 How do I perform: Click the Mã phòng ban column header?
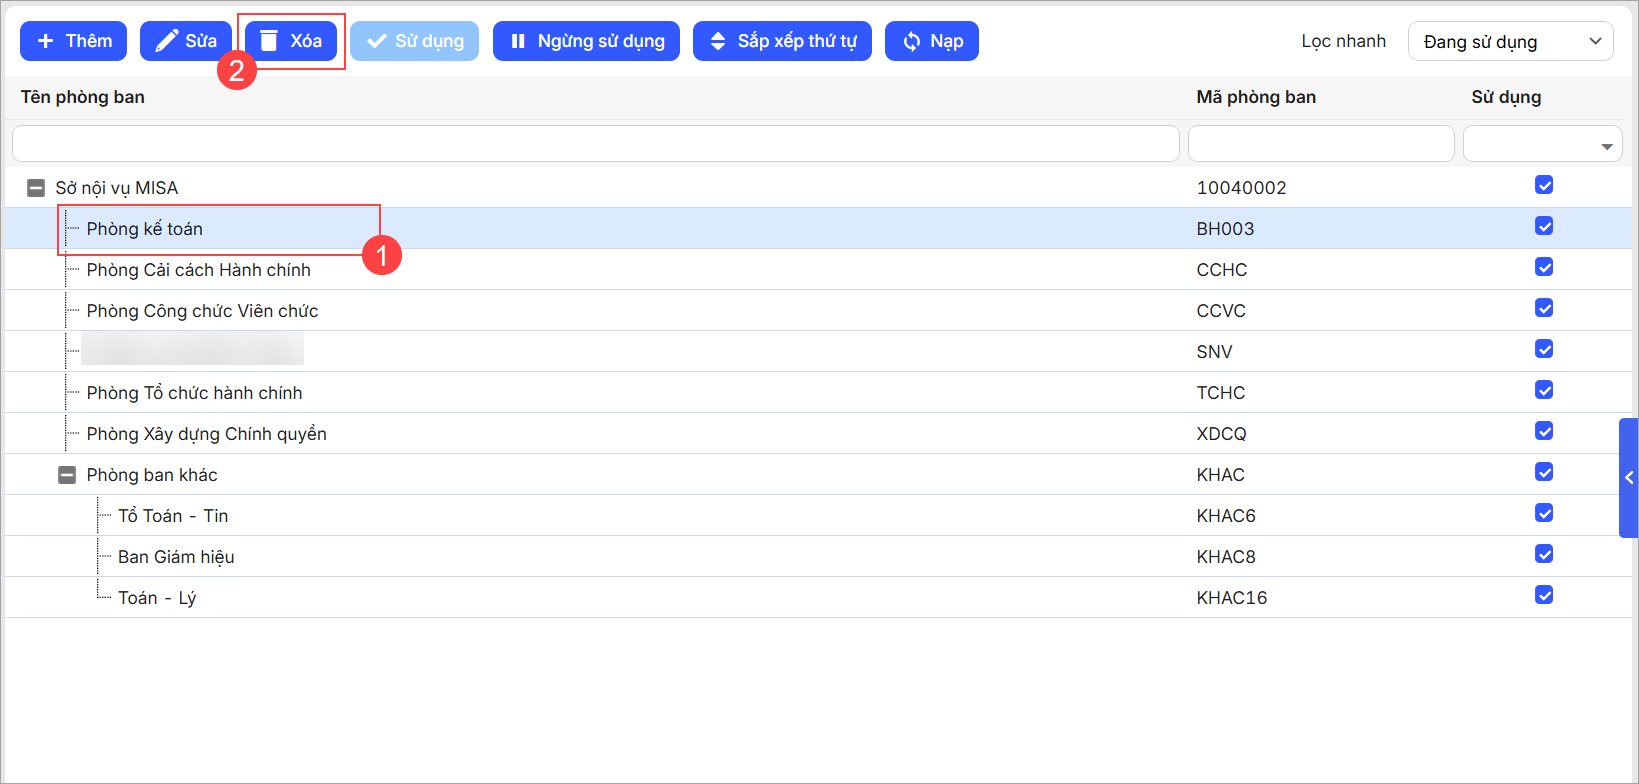click(1256, 97)
